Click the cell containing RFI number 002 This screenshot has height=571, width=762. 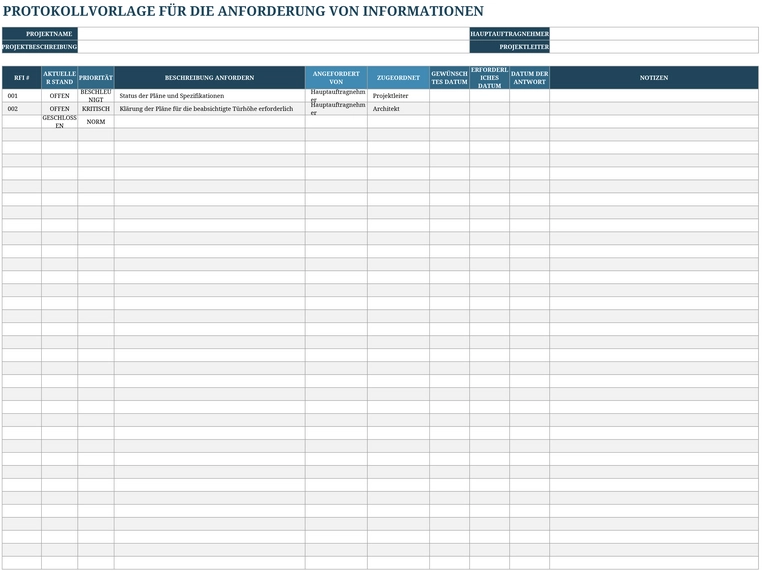pyautogui.click(x=22, y=109)
